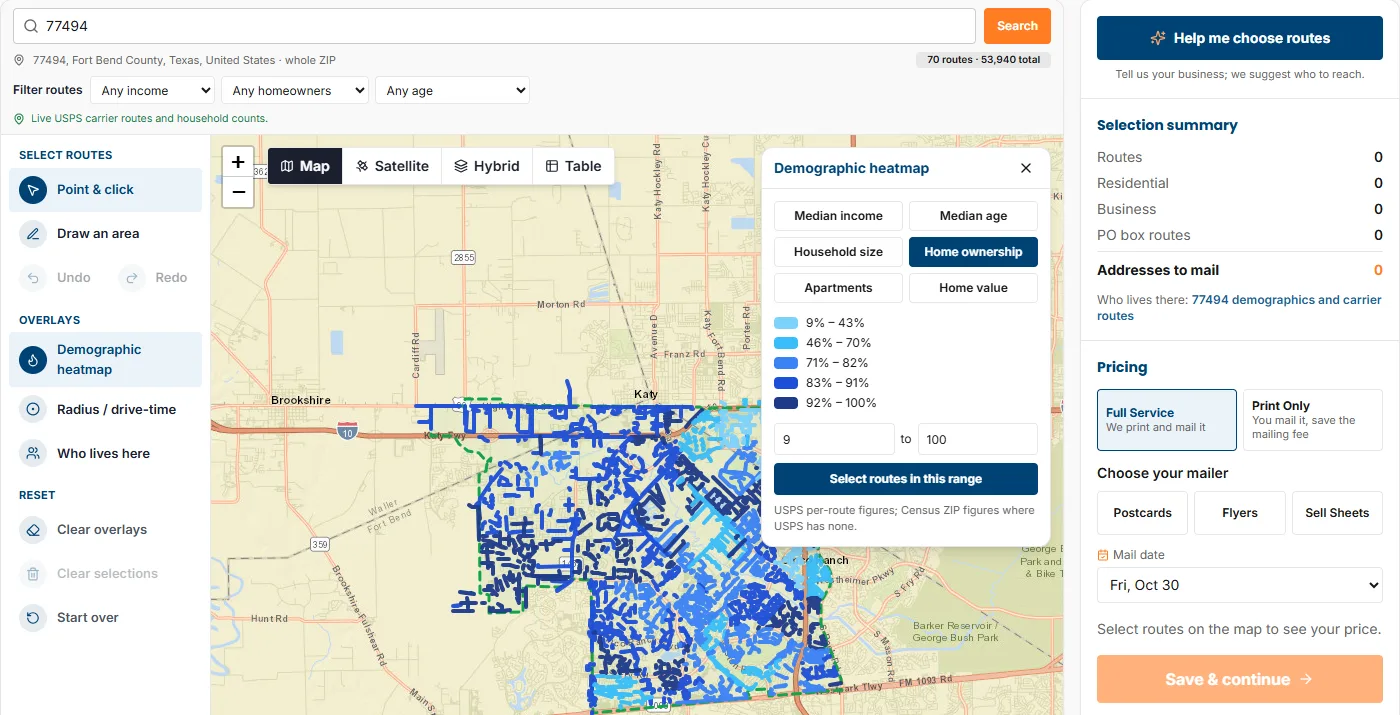Select the Home ownership heatmap

coord(973,252)
